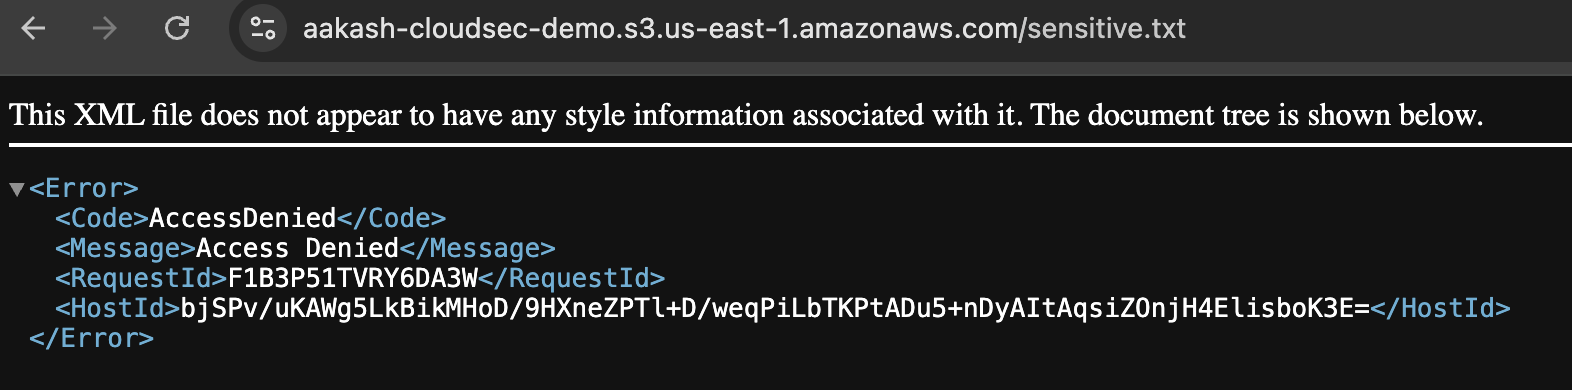Click the forward navigation arrow
Image resolution: width=1572 pixels, height=390 pixels.
tap(104, 28)
